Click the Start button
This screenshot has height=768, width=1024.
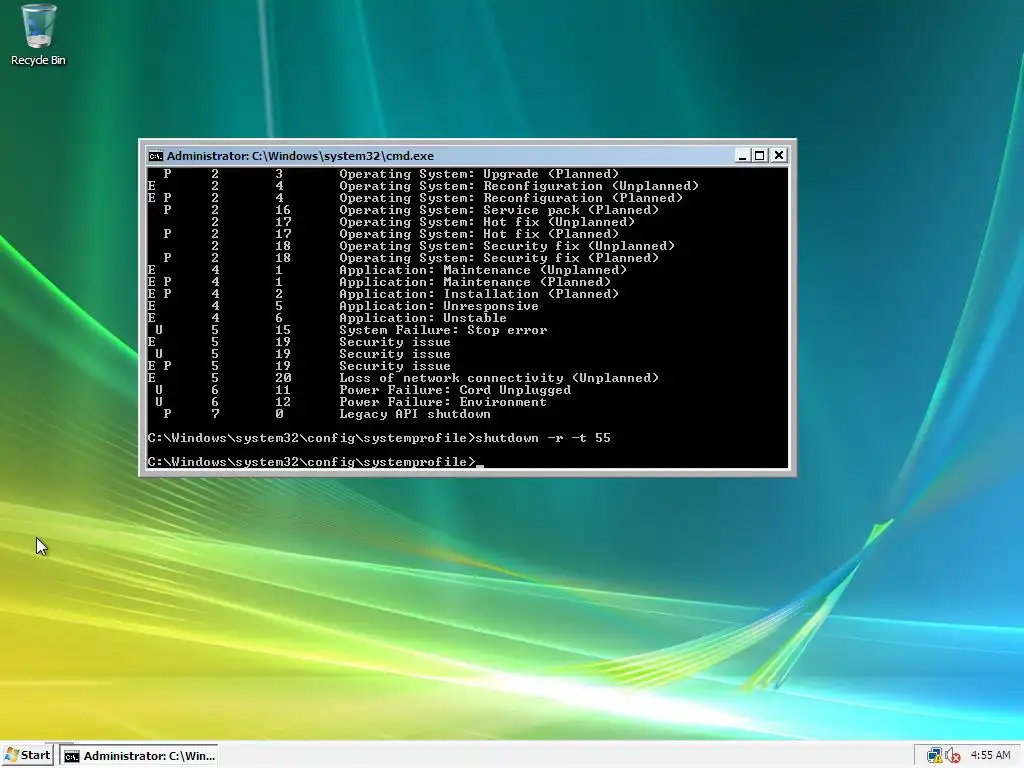pos(27,755)
